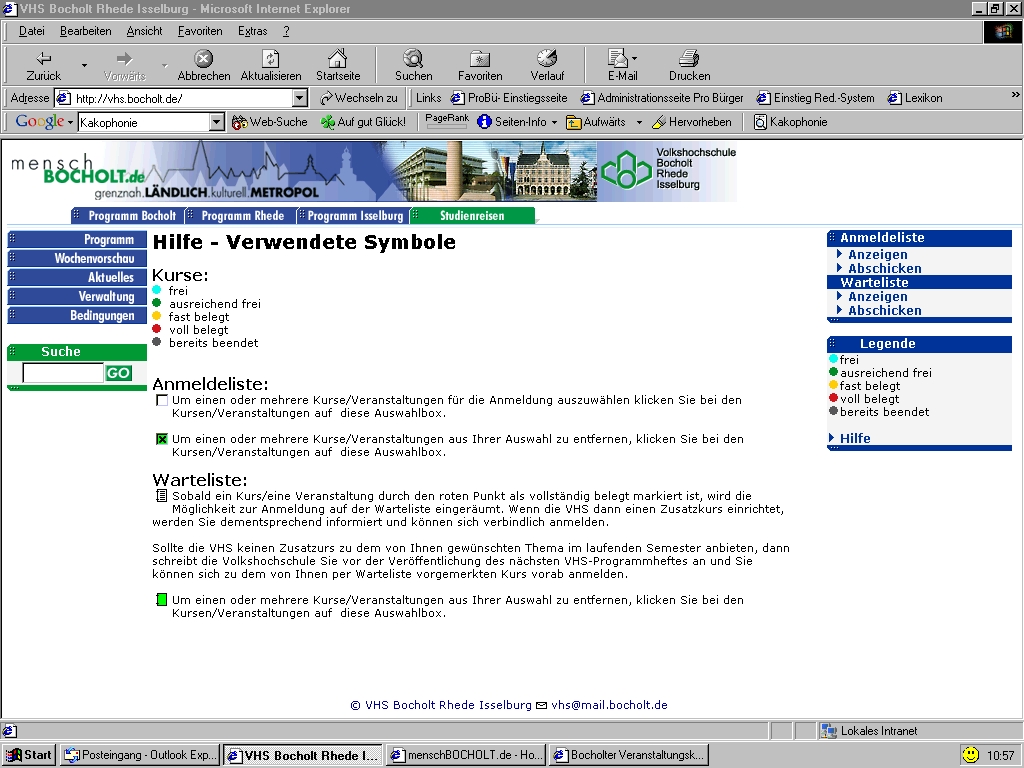Click the Aufwärts folder icon
This screenshot has width=1024, height=768.
click(x=573, y=122)
